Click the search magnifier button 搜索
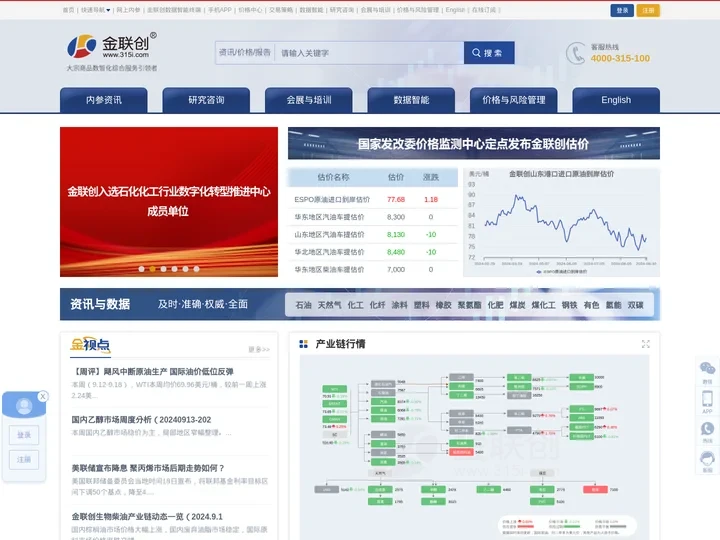 click(x=489, y=53)
